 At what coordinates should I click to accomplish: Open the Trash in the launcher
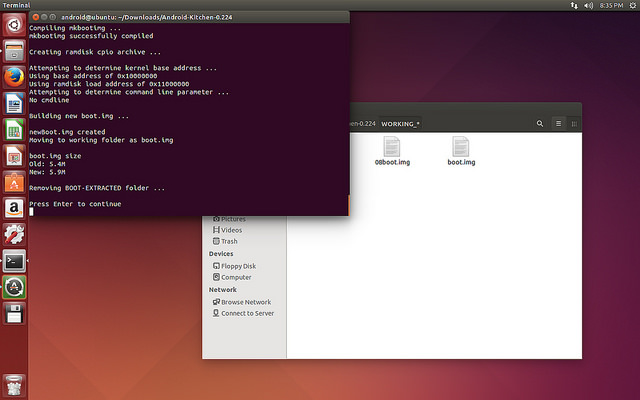[x=14, y=383]
